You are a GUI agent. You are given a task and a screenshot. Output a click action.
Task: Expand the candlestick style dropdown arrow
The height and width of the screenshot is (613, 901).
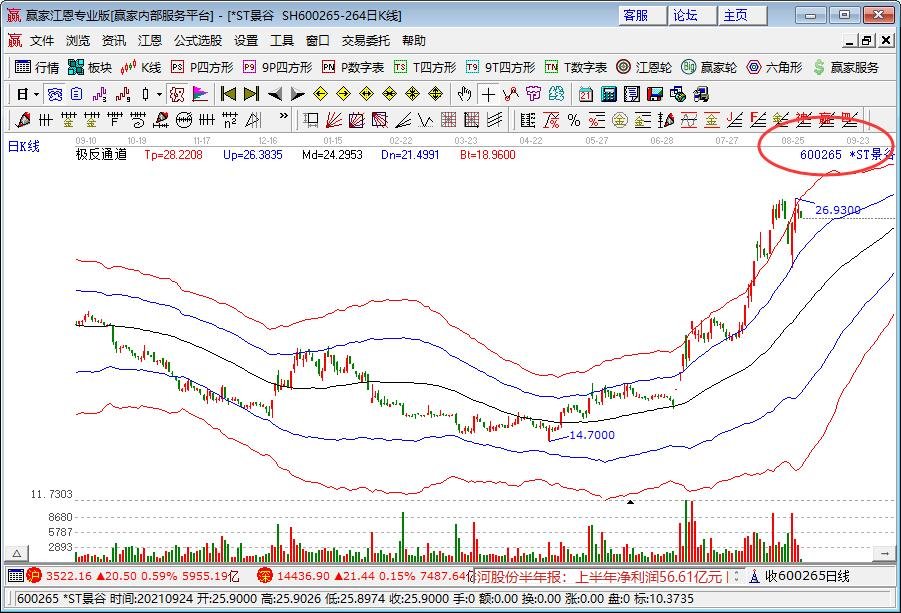tap(159, 94)
